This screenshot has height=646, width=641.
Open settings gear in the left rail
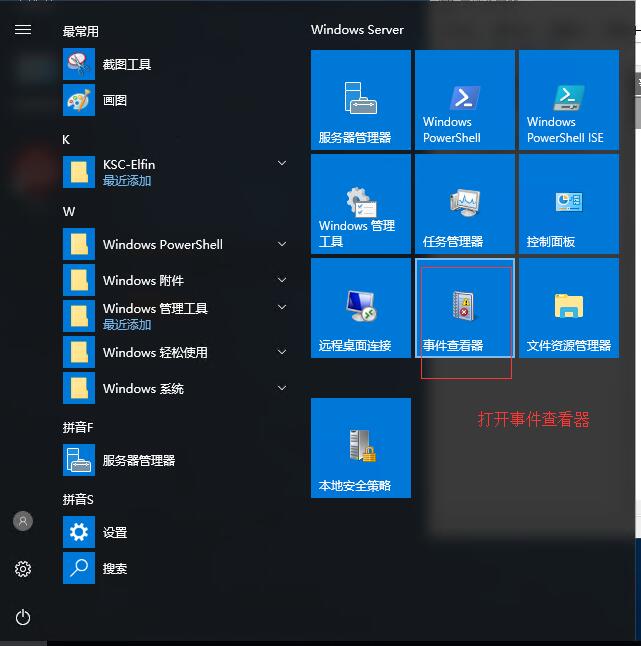[x=23, y=569]
